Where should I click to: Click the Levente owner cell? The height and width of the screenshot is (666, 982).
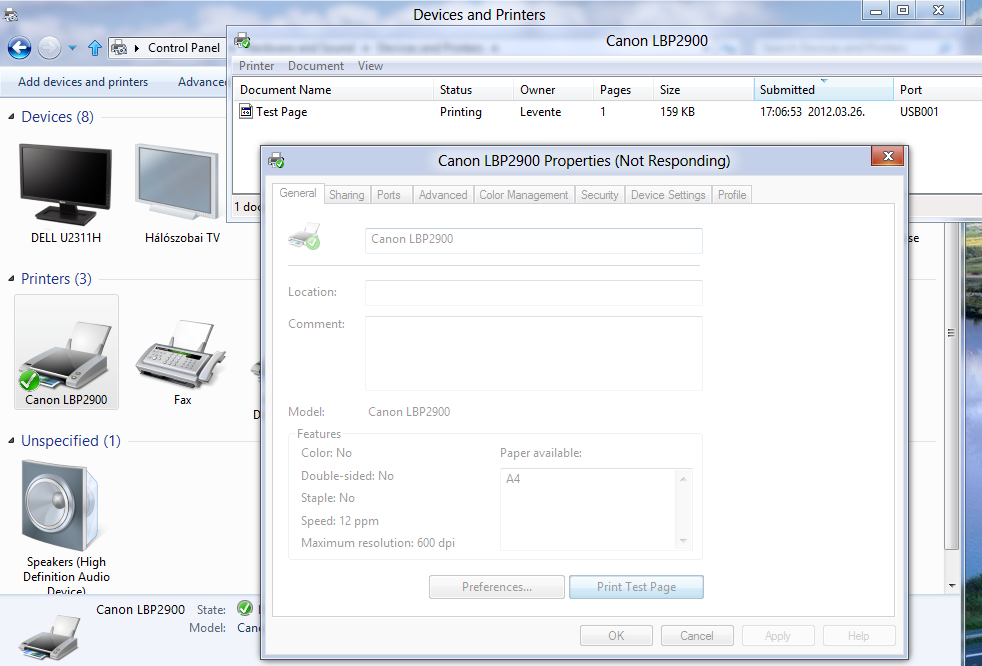(540, 112)
